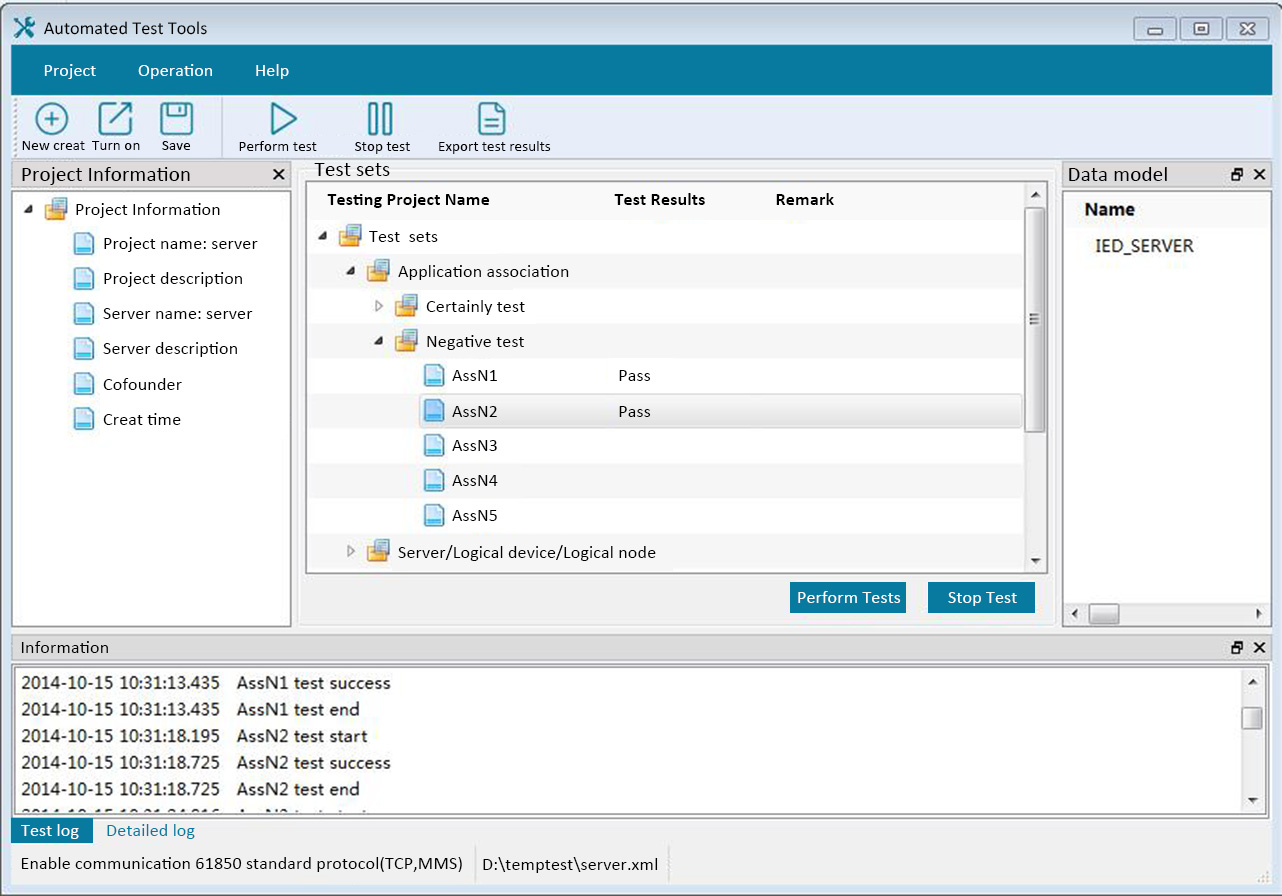The image size is (1282, 896).
Task: Collapse the Negative test folder
Action: tap(379, 341)
